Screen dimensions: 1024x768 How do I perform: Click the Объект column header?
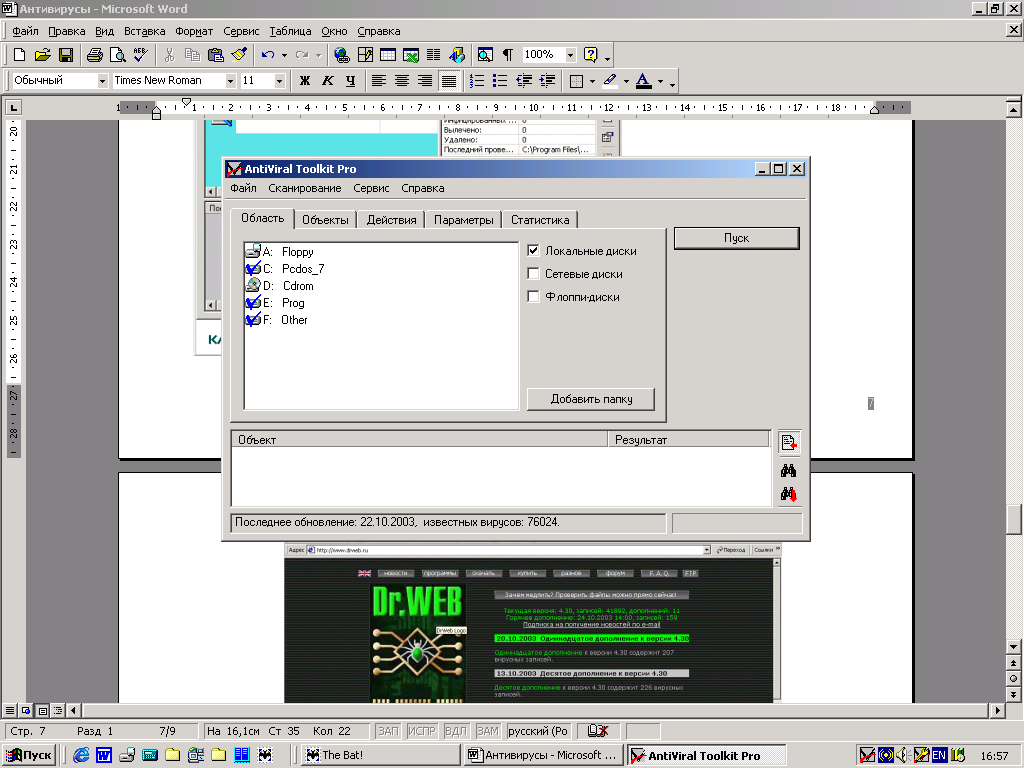tap(419, 440)
